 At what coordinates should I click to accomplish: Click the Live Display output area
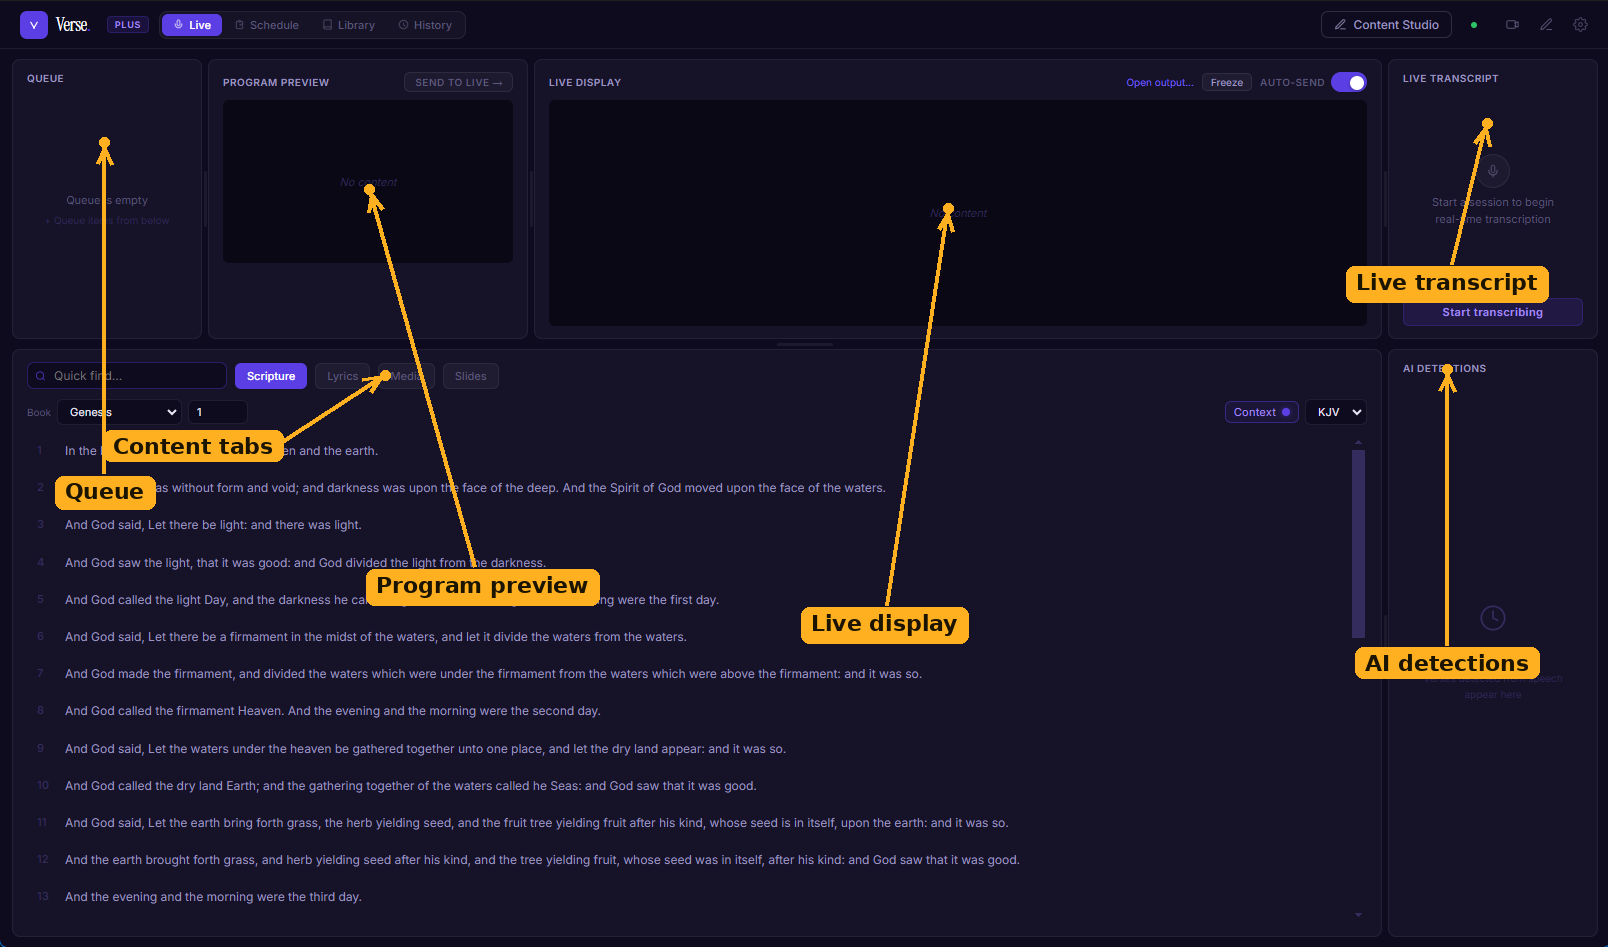click(958, 213)
